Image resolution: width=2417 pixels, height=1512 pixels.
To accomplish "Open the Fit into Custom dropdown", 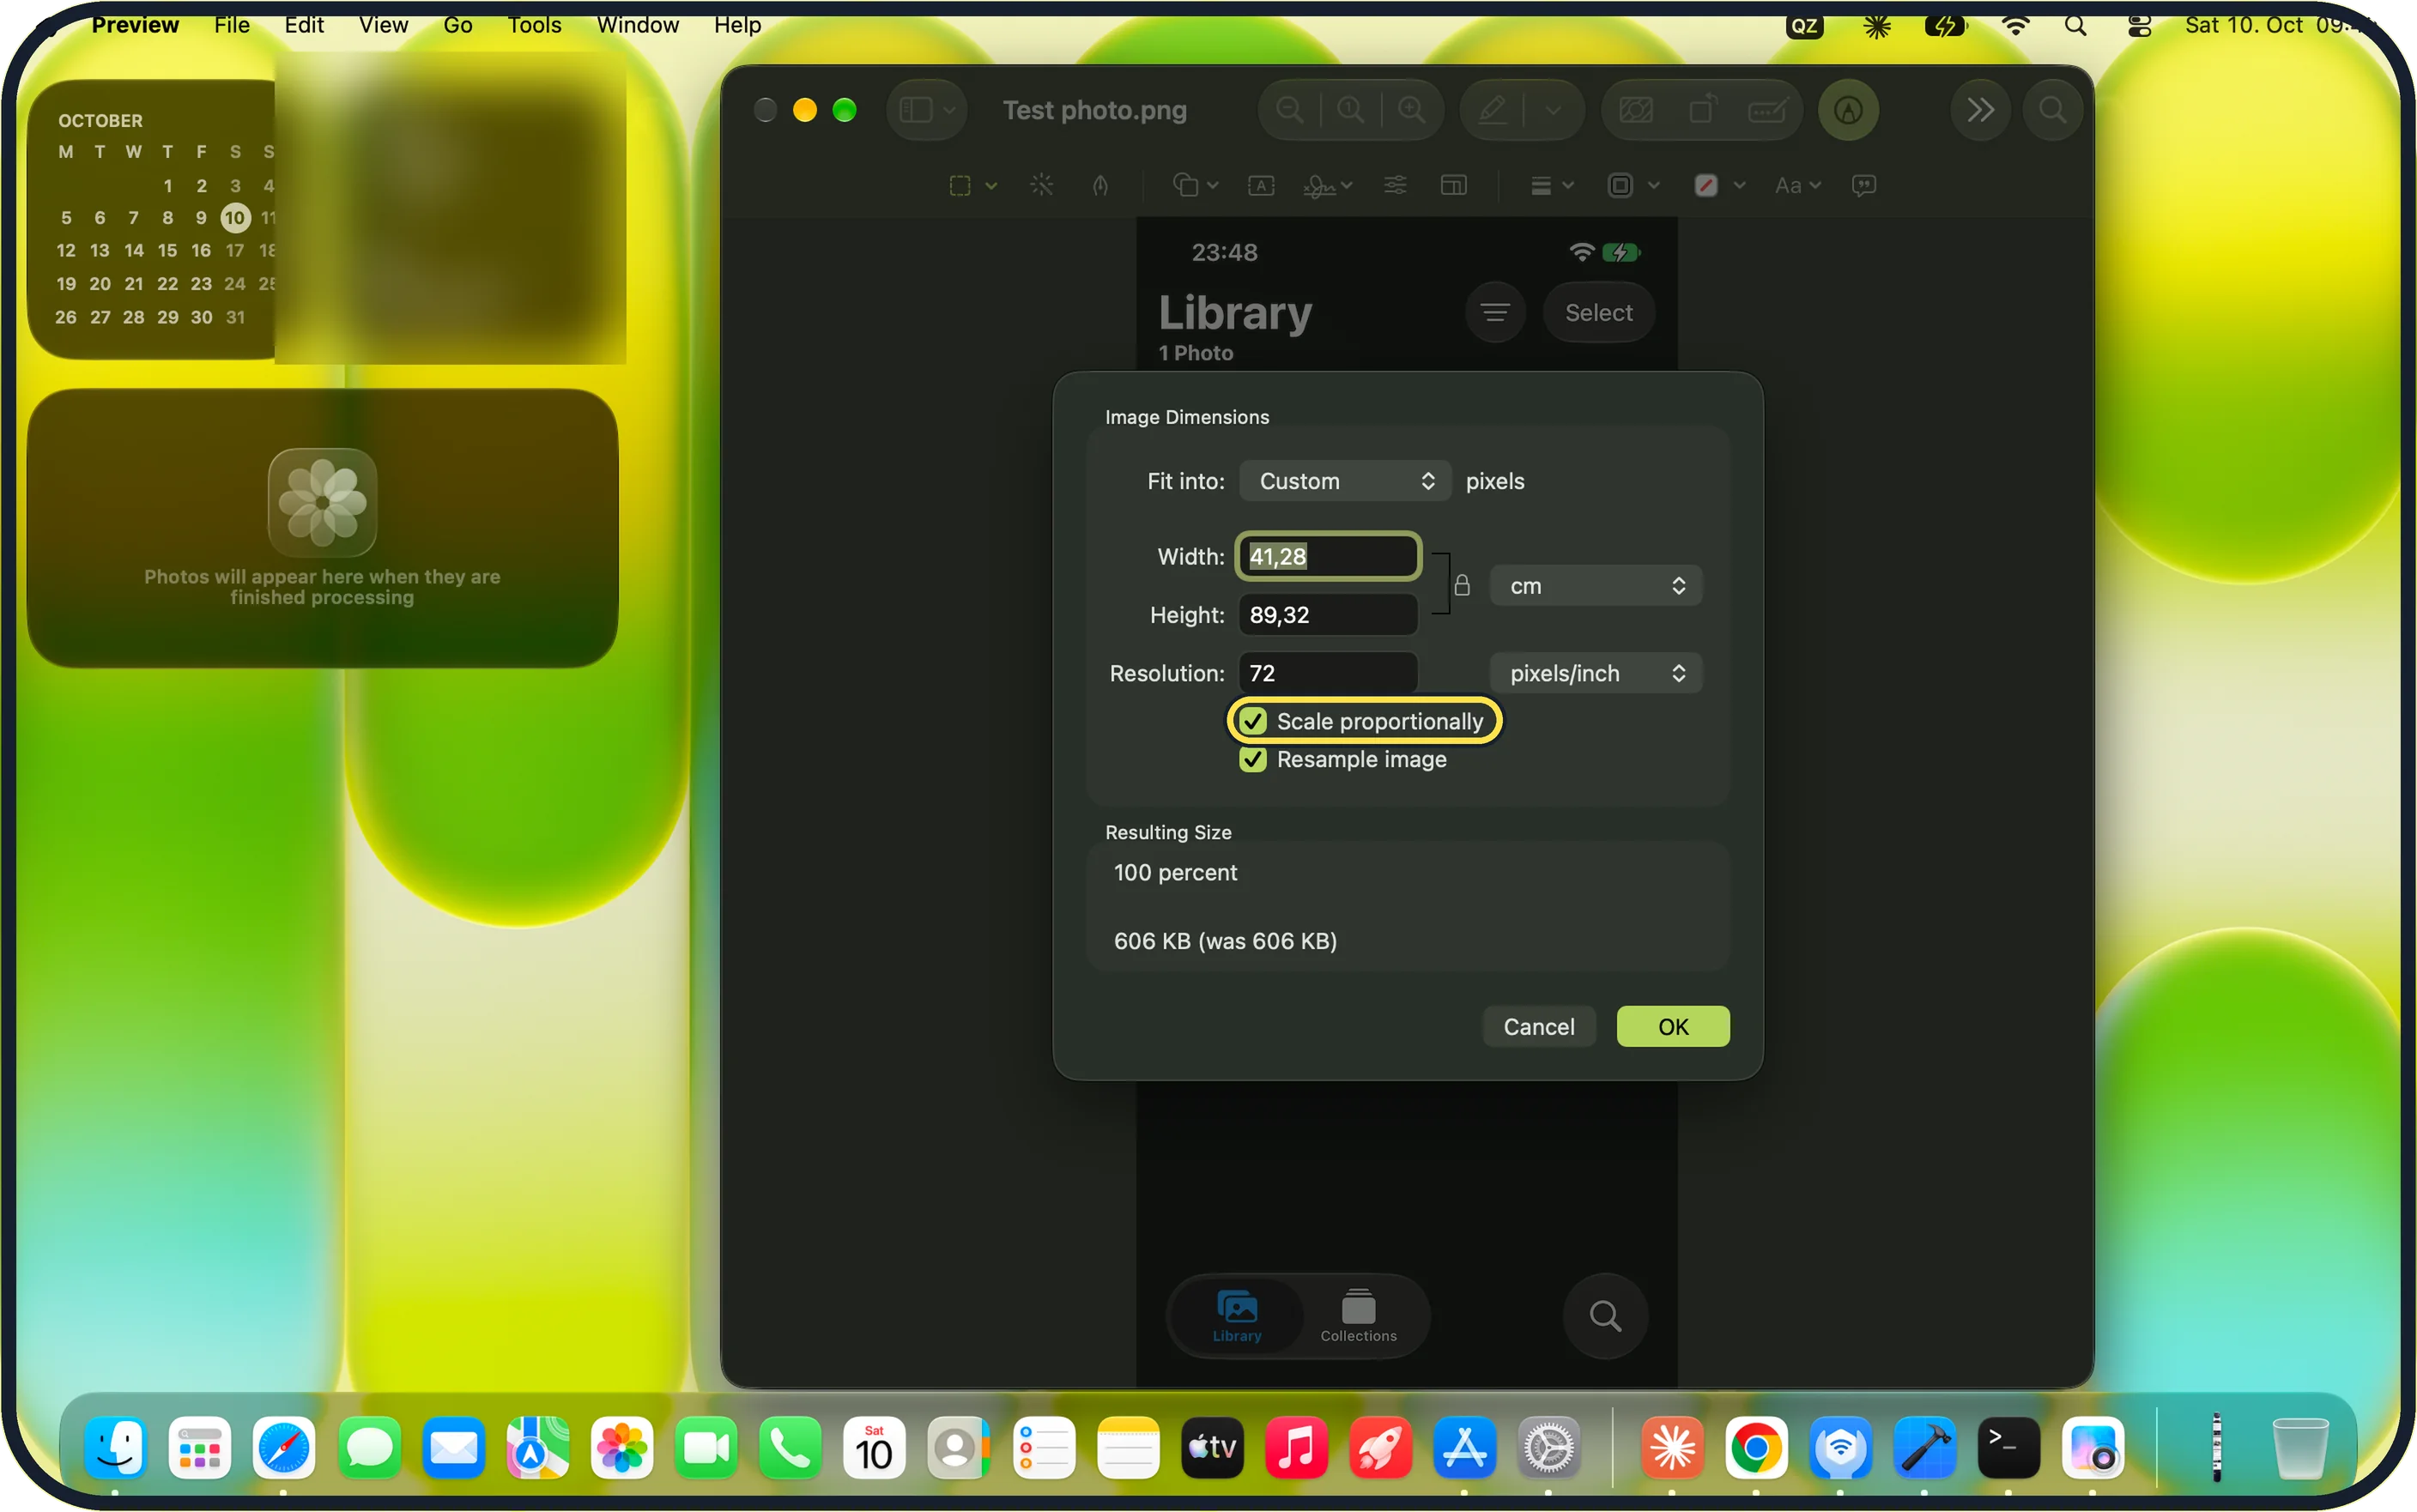I will tap(1345, 481).
